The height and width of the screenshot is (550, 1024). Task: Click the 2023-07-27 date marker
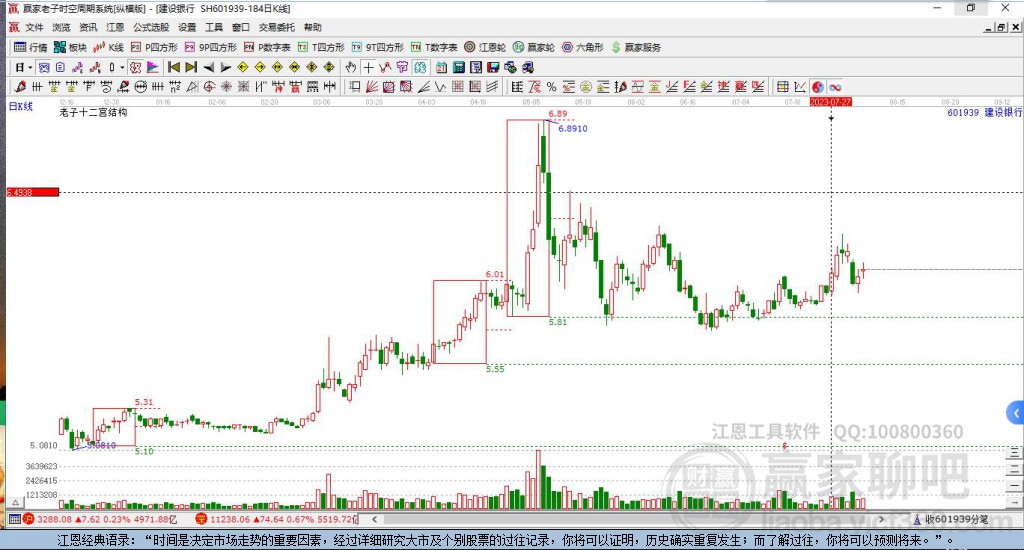pos(831,102)
